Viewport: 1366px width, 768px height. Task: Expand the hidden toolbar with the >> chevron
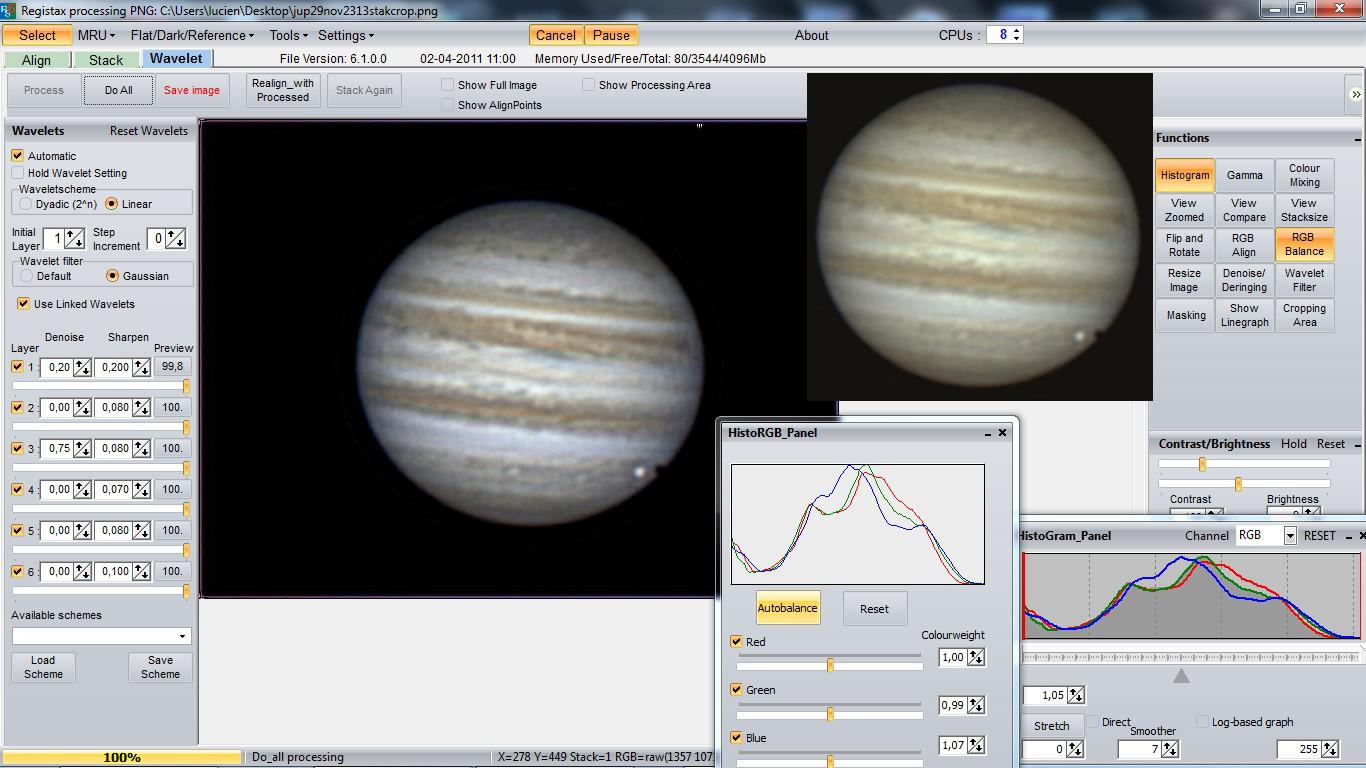click(1355, 94)
